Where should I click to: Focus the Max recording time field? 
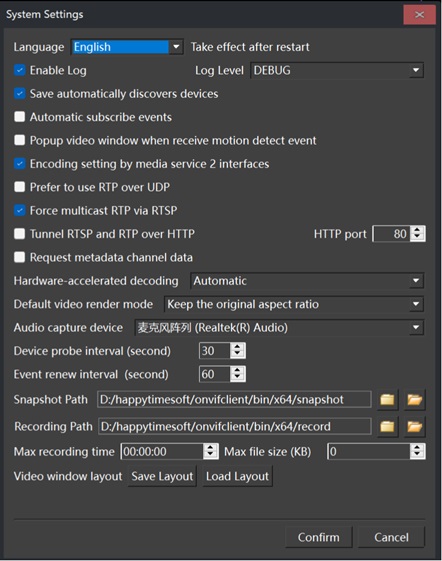click(x=162, y=452)
